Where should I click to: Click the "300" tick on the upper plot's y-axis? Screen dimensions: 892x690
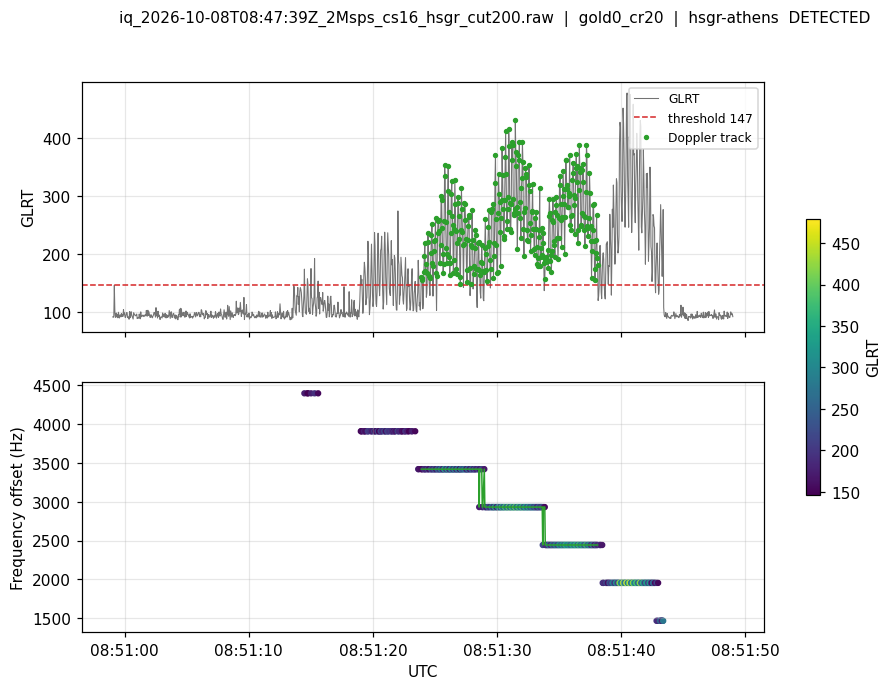pyautogui.click(x=57, y=197)
